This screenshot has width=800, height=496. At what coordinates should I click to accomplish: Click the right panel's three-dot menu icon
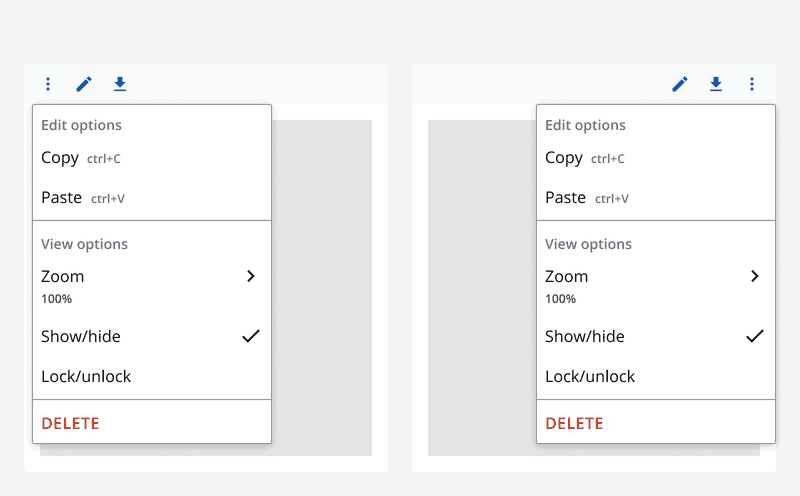tap(752, 84)
